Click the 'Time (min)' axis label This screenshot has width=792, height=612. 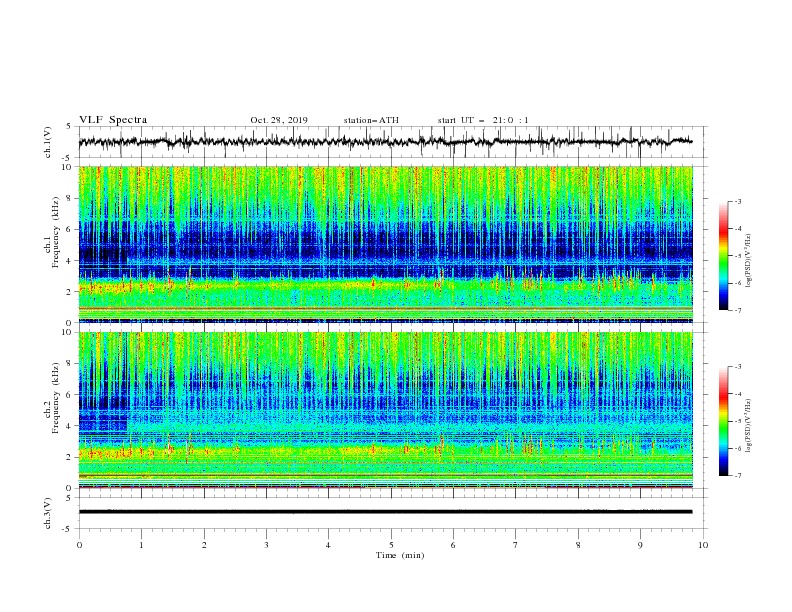[x=400, y=555]
